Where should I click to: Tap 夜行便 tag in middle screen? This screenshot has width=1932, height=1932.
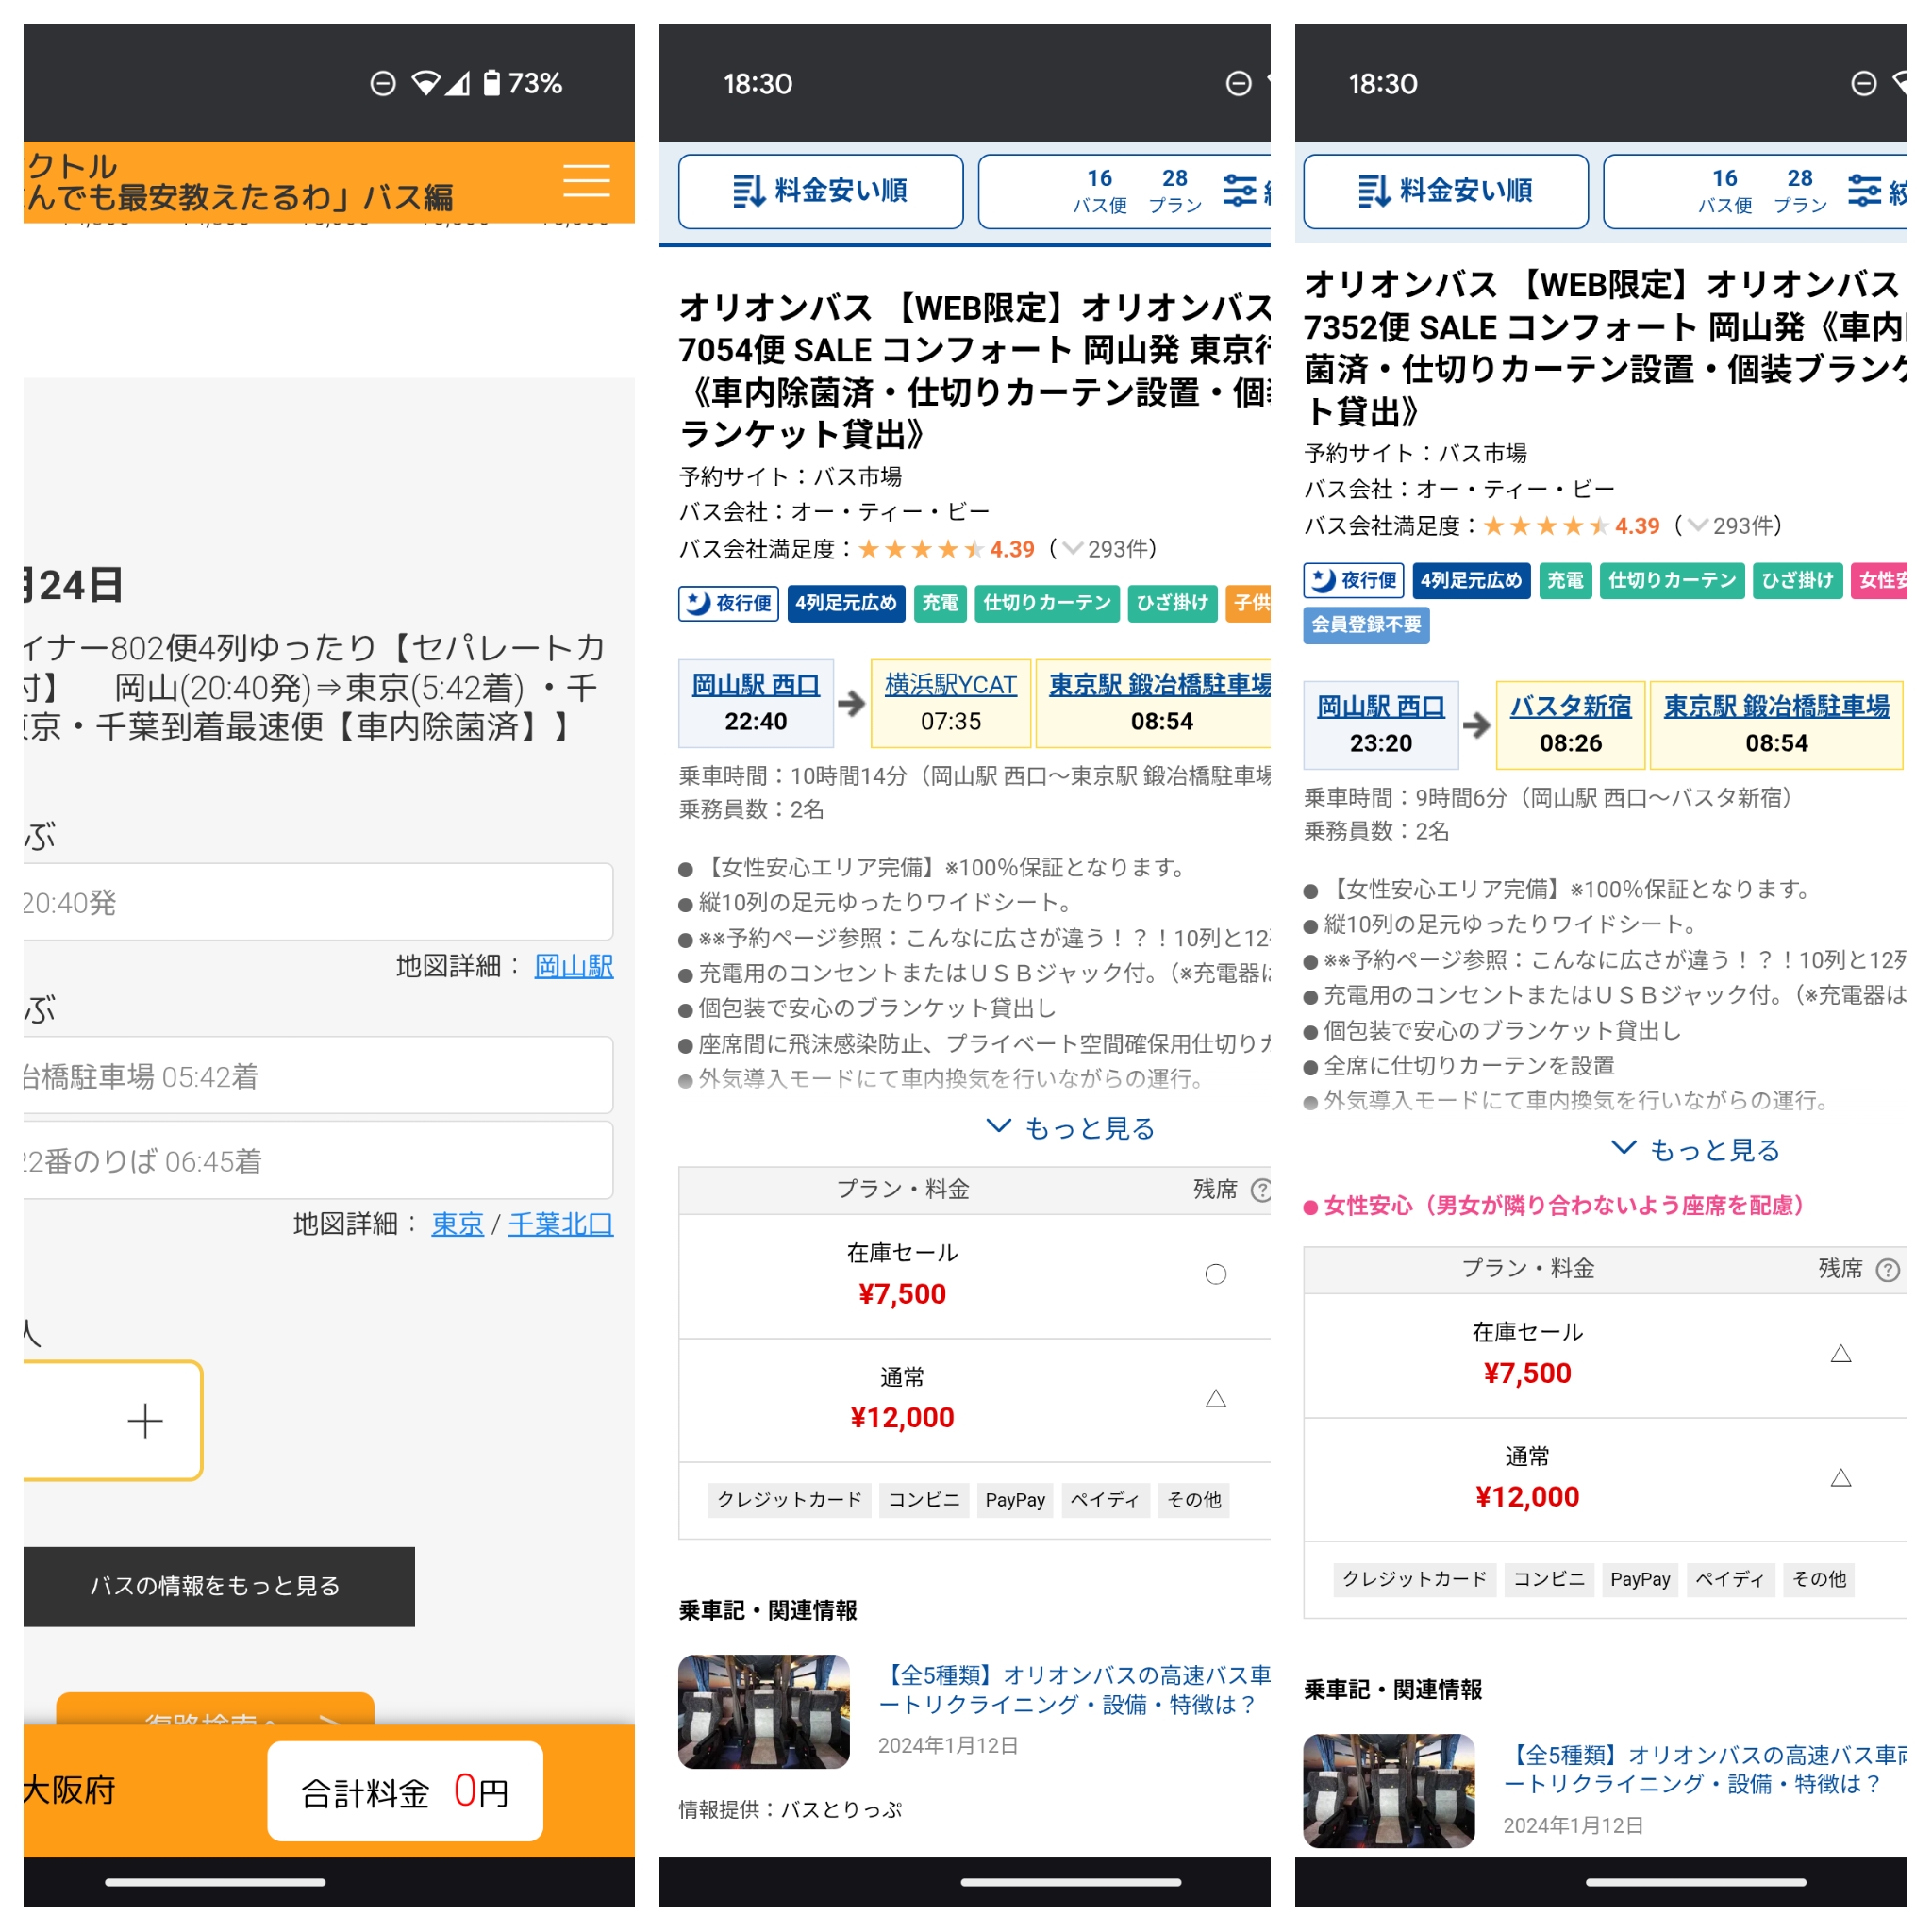(x=729, y=603)
